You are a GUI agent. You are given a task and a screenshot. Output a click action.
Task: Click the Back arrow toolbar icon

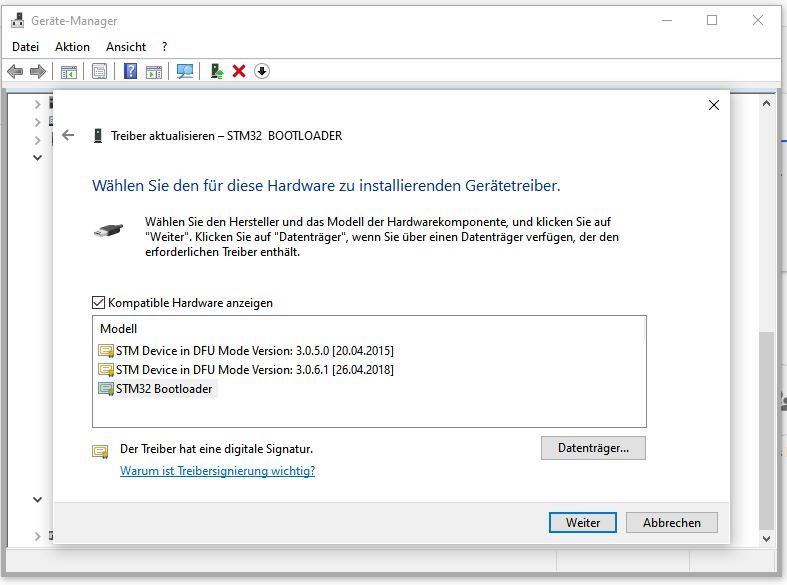click(x=15, y=71)
